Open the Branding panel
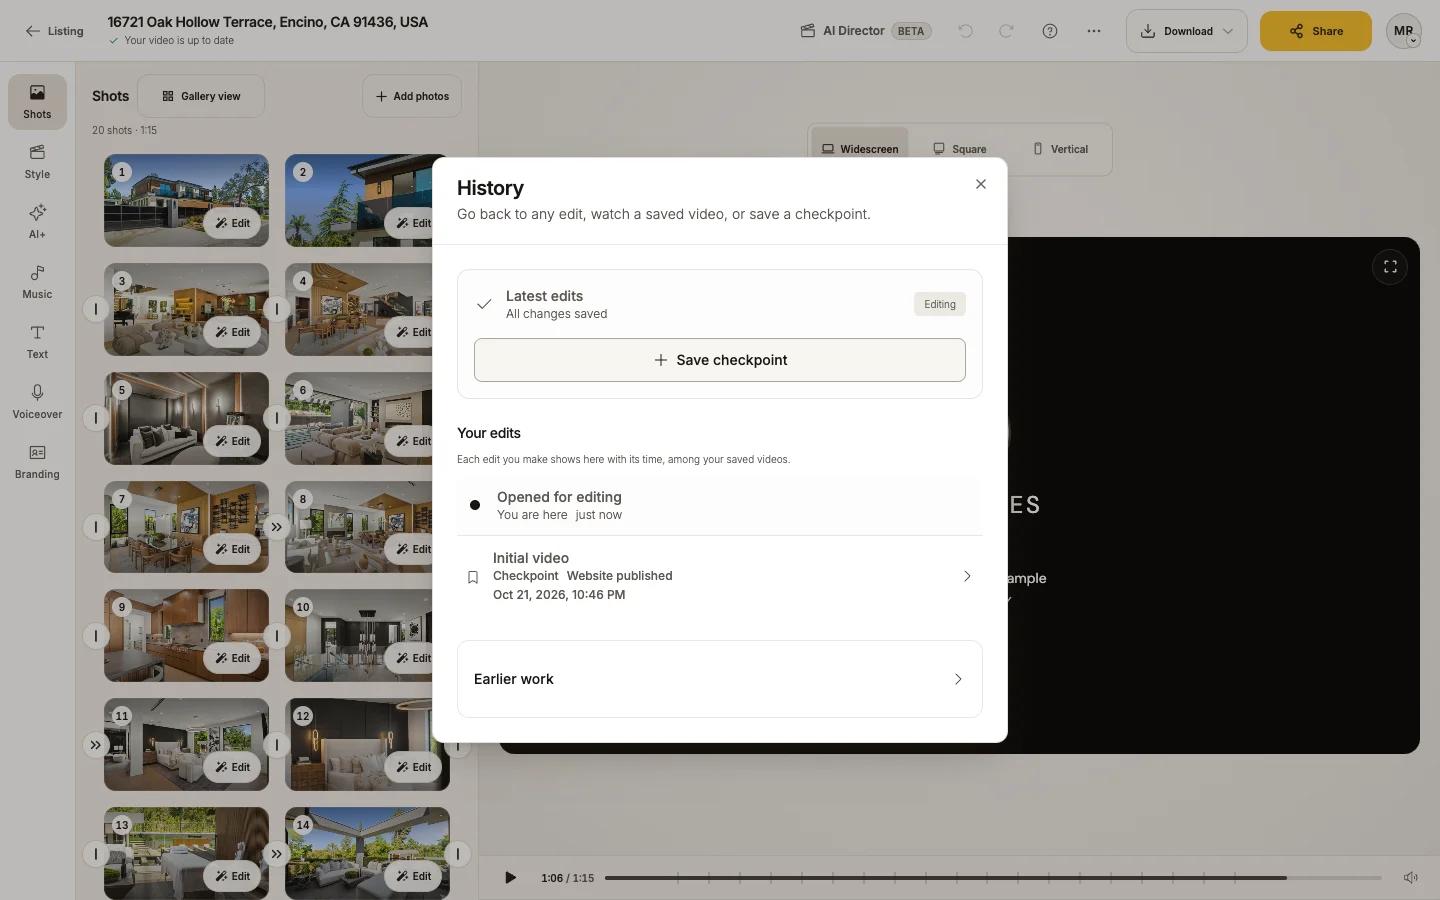Viewport: 1440px width, 900px height. (37, 462)
